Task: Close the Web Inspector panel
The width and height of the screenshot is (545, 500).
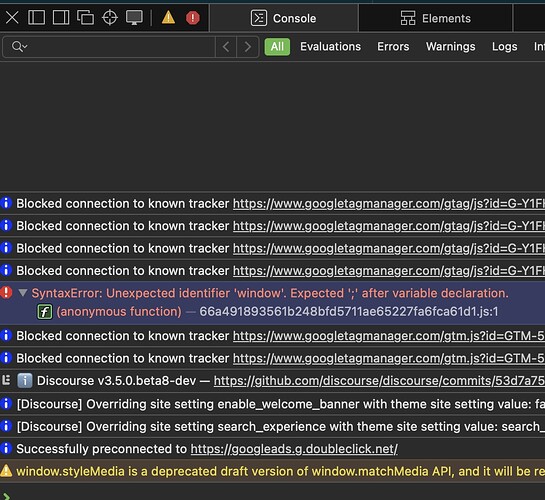Action: coord(12,17)
